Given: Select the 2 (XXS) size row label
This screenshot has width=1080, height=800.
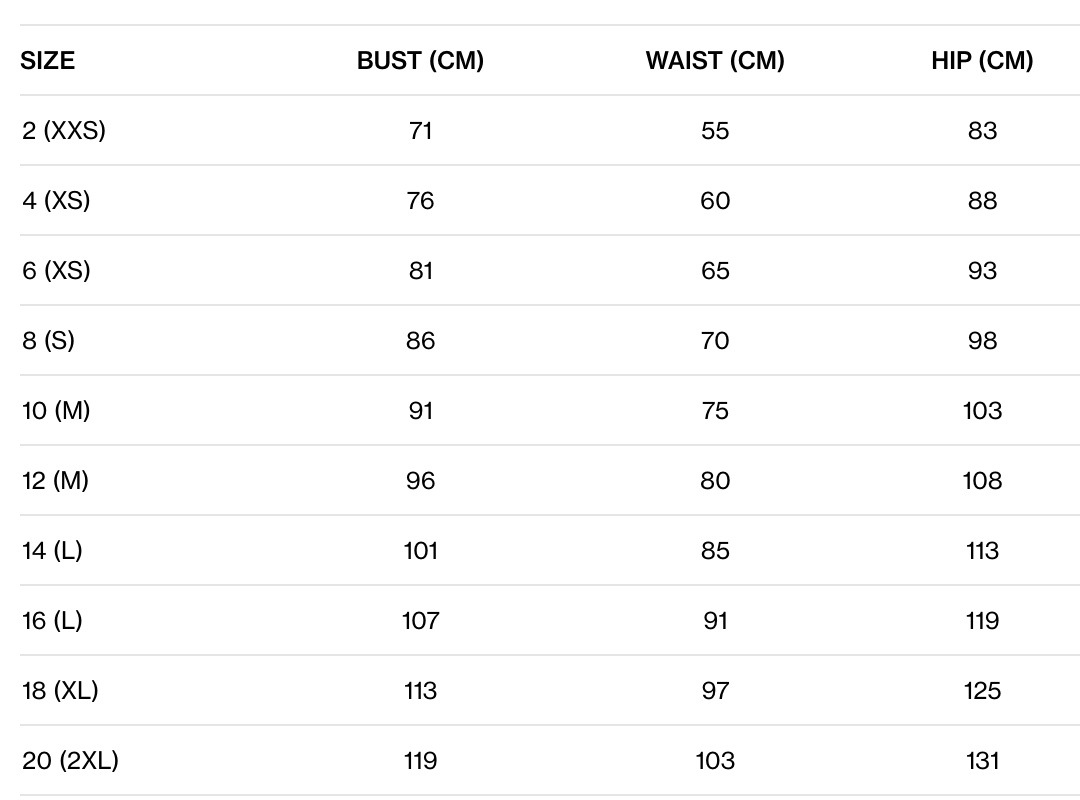Looking at the screenshot, I should [x=64, y=131].
